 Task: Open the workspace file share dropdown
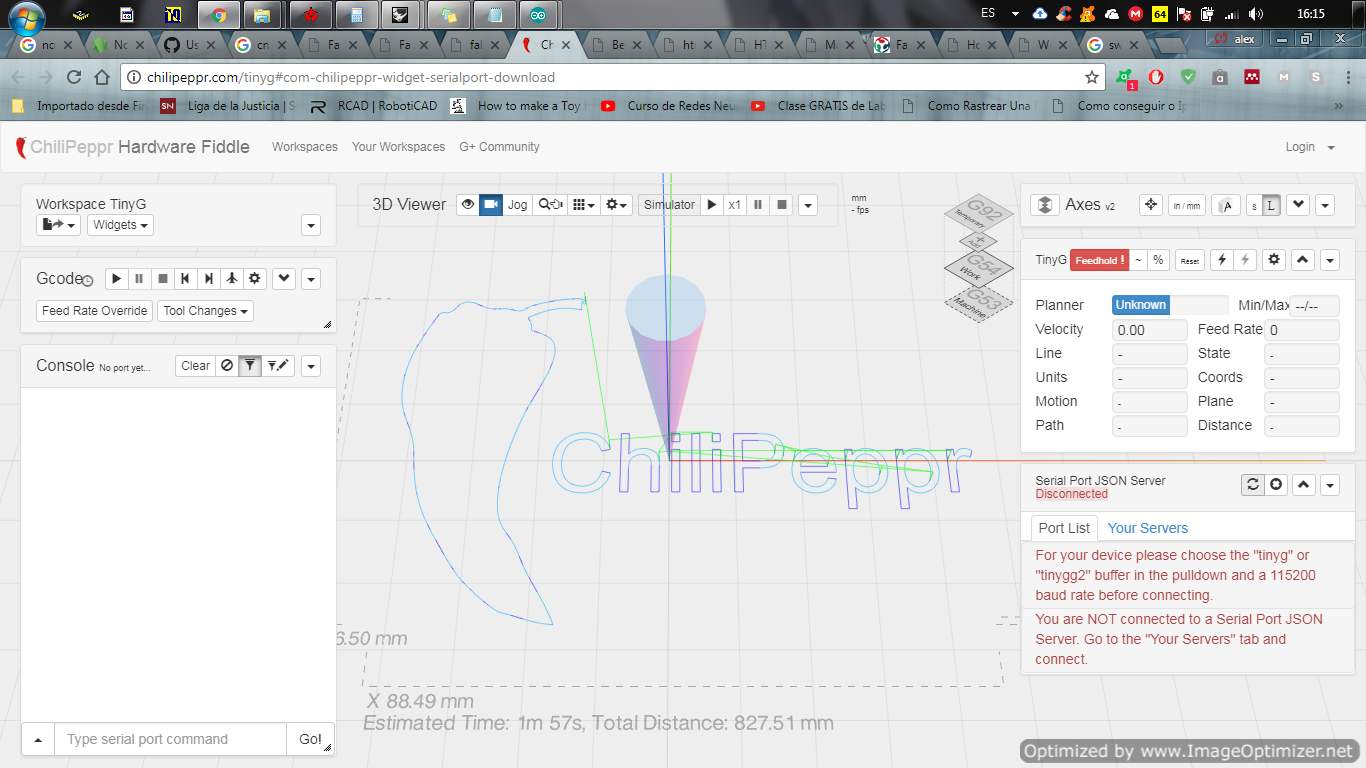58,225
